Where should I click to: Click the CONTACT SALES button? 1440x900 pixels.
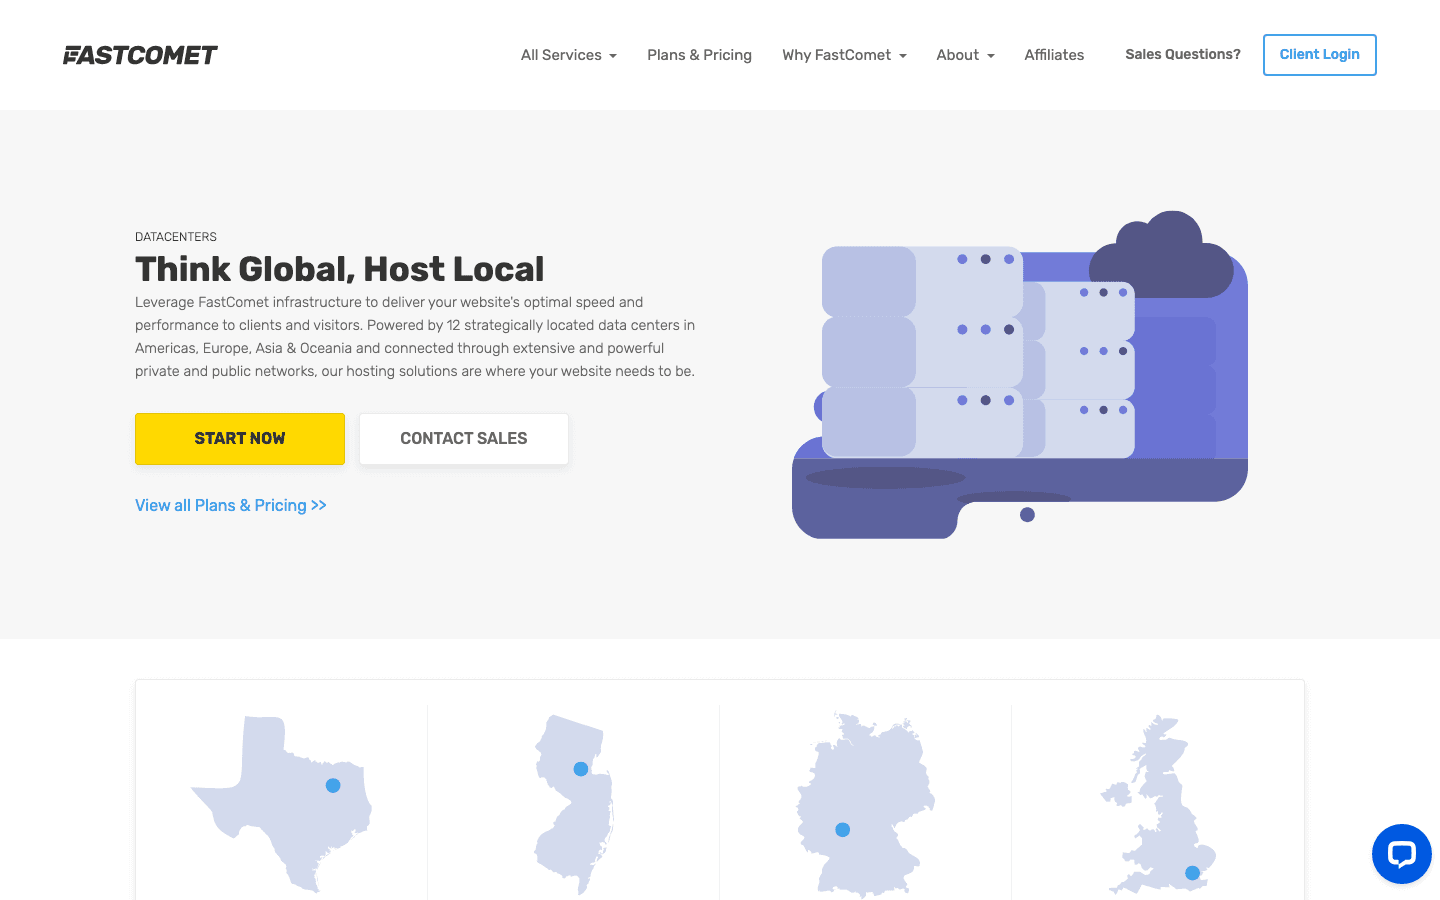(464, 439)
